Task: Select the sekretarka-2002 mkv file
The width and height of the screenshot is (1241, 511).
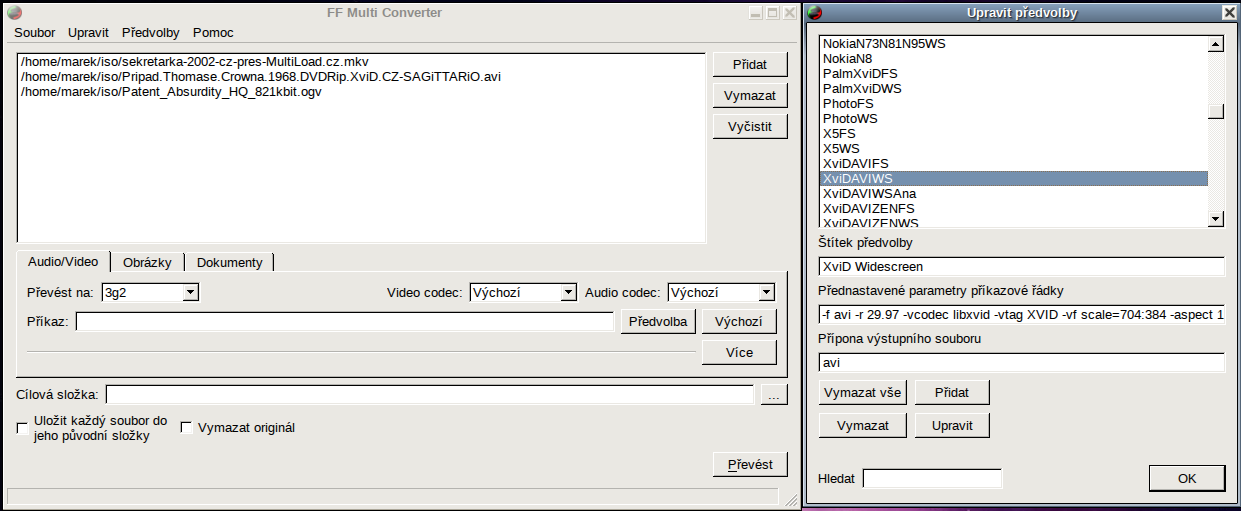Action: [195, 62]
